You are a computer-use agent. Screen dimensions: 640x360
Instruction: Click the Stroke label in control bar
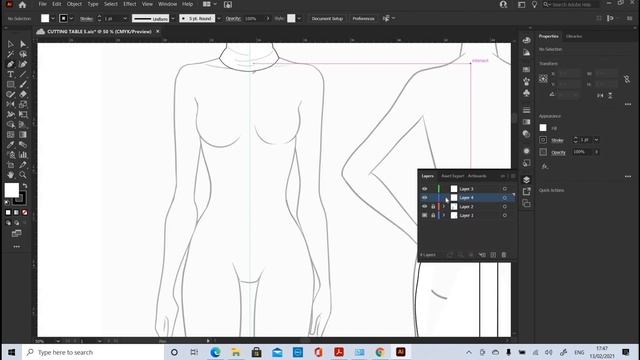pyautogui.click(x=86, y=19)
